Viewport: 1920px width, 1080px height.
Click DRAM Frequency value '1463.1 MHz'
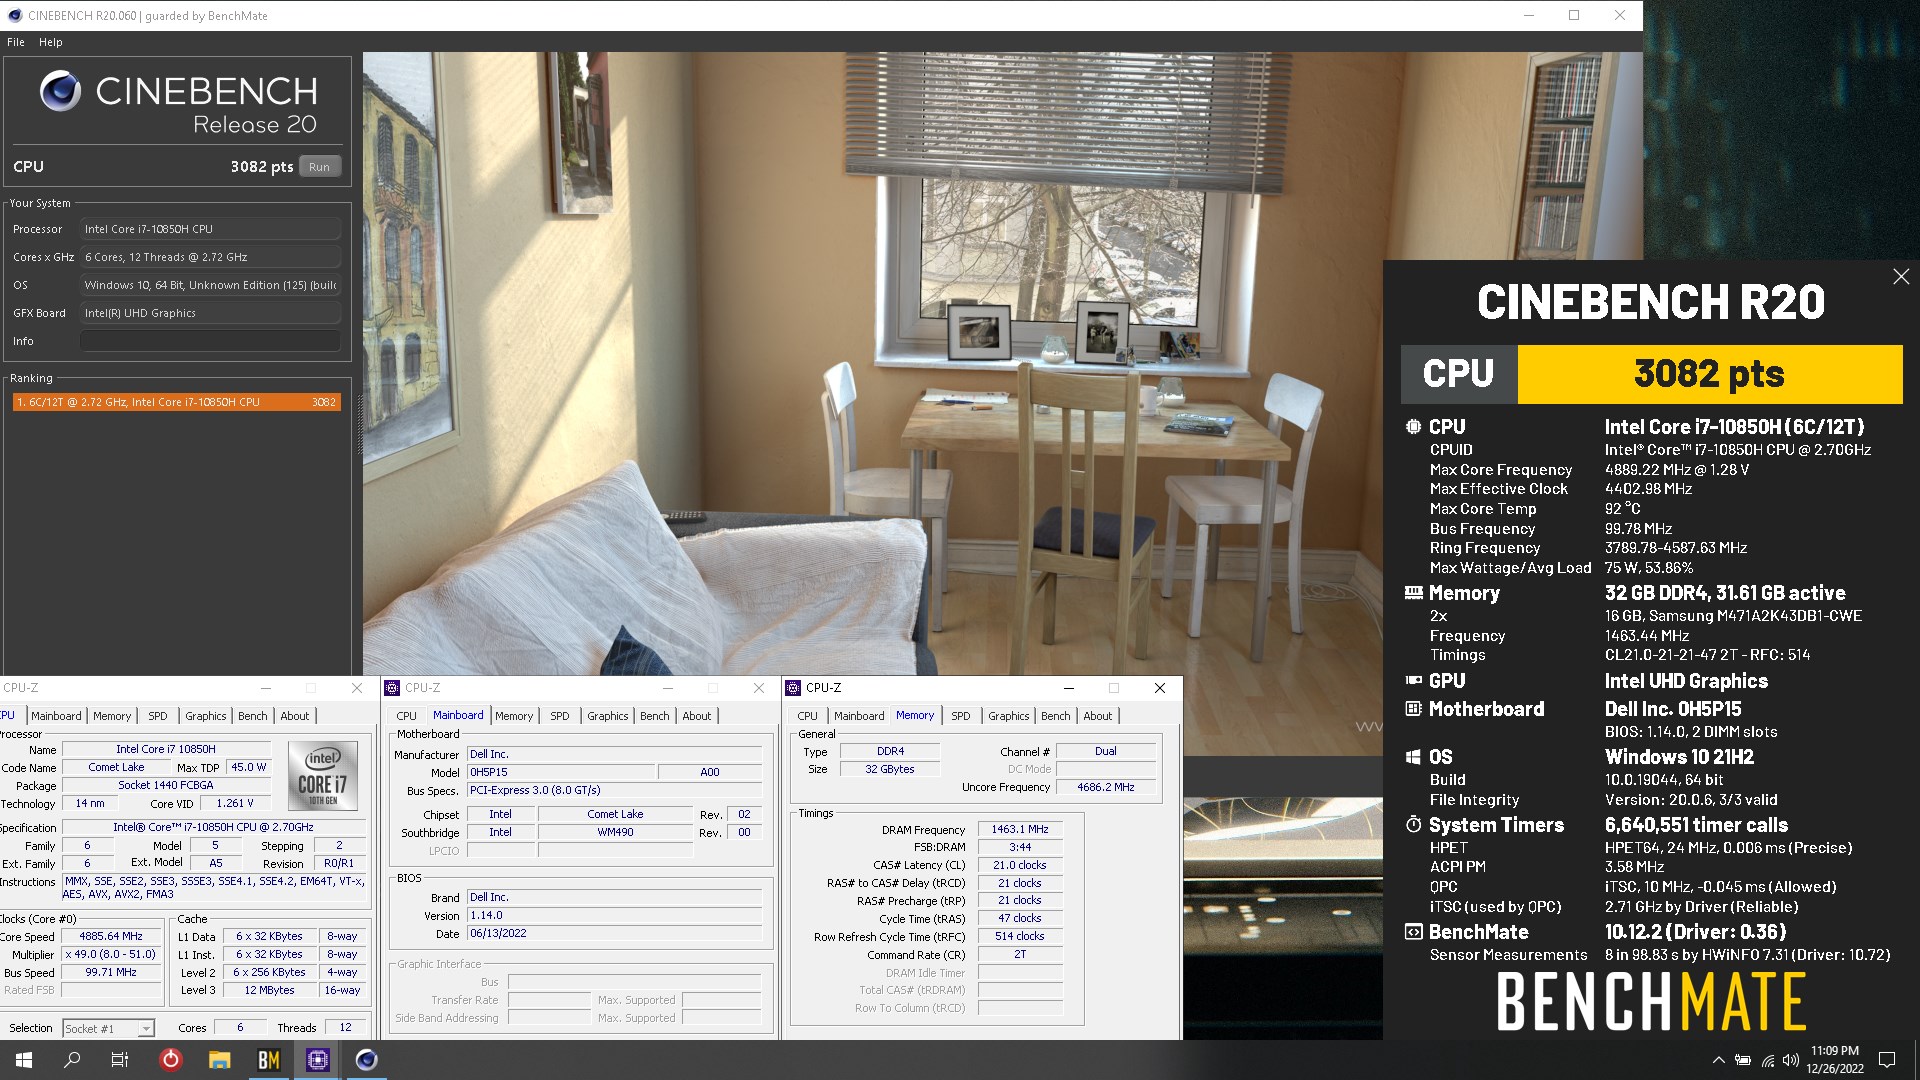click(x=1020, y=830)
